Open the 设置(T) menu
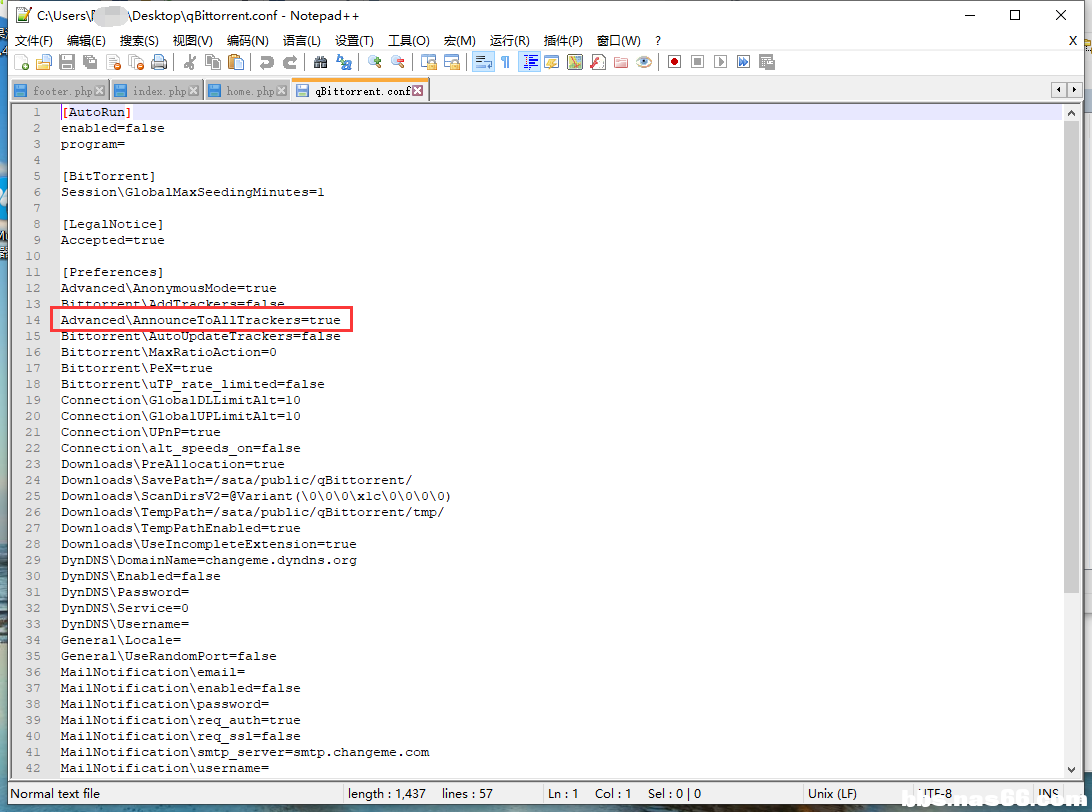This screenshot has height=812, width=1092. click(354, 40)
